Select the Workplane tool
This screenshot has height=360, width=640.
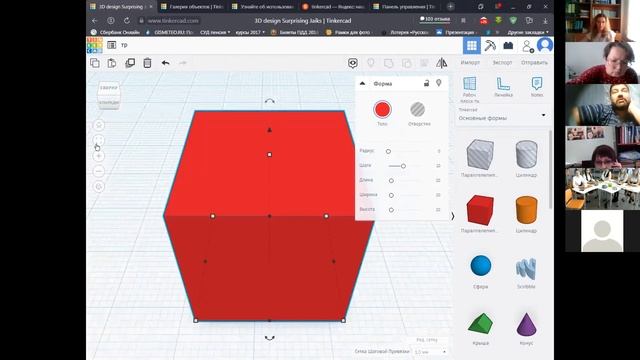[469, 89]
